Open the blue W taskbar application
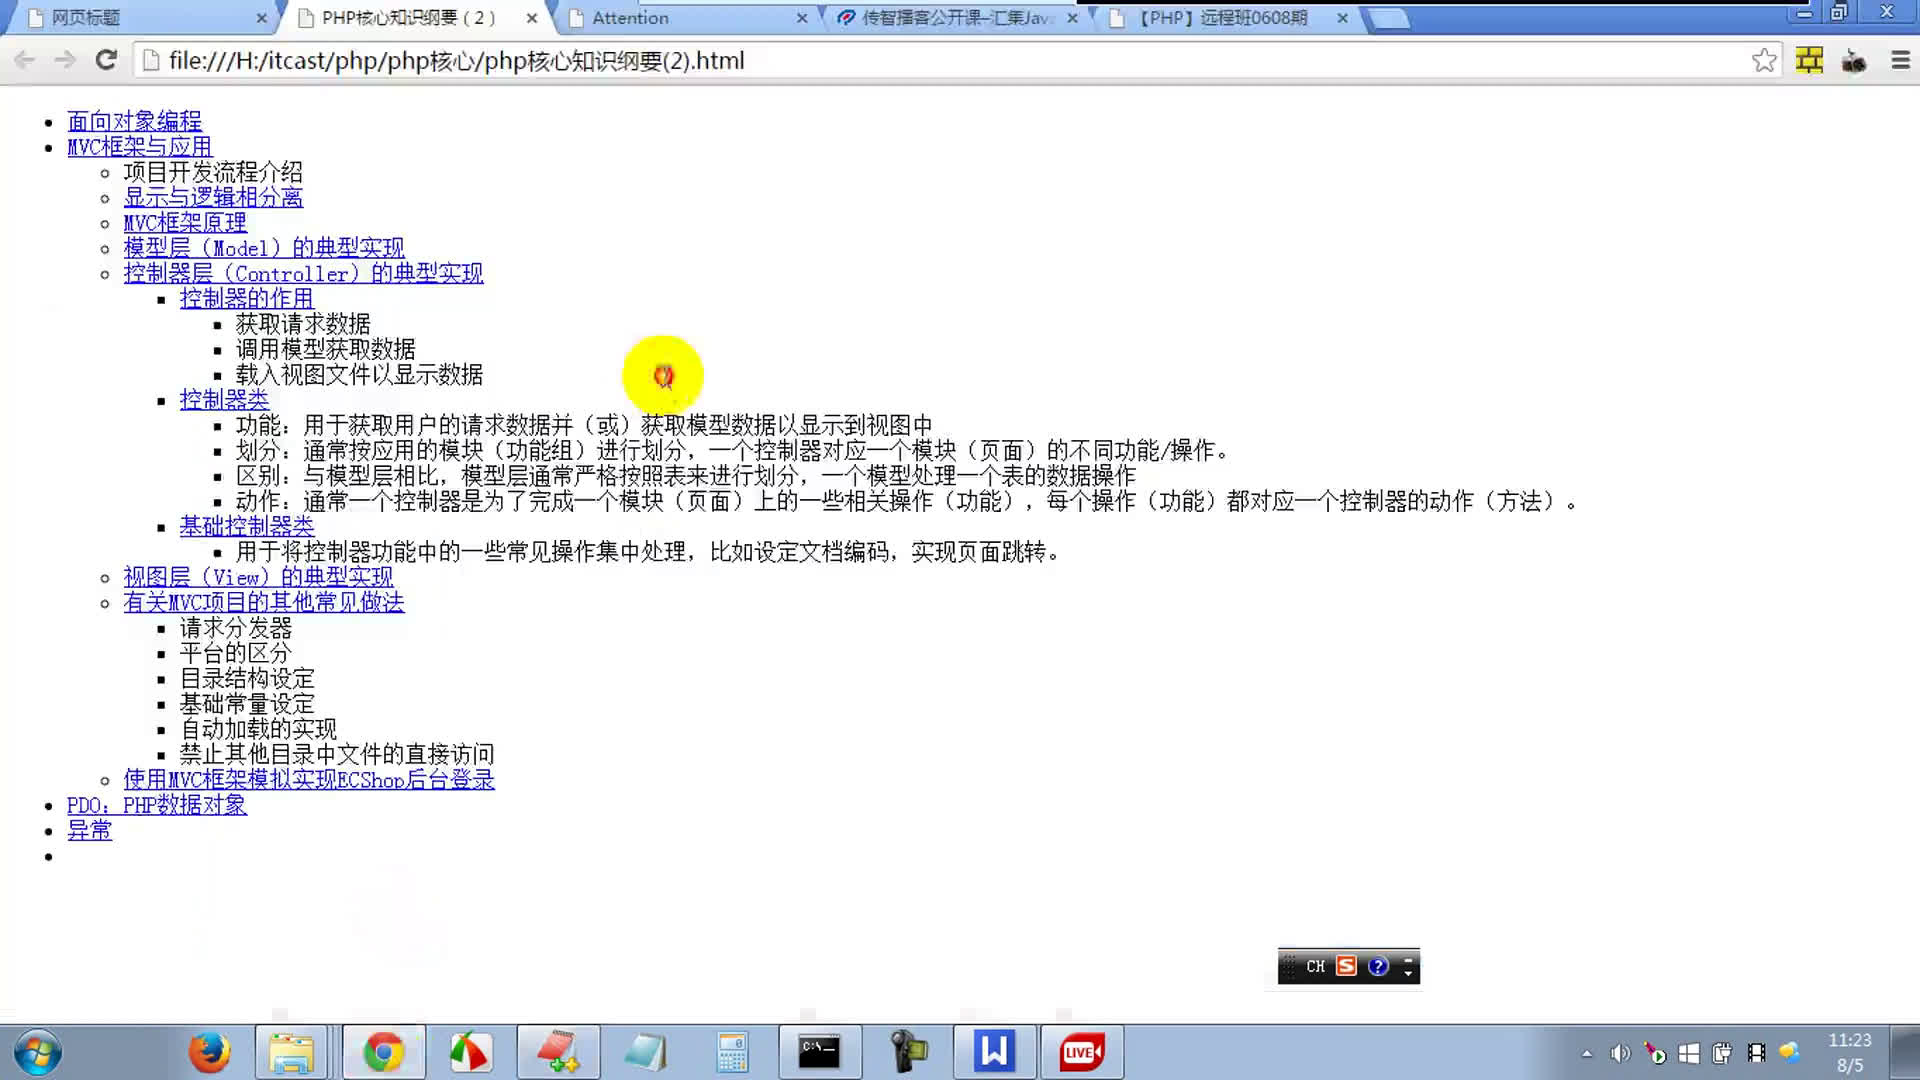Viewport: 1920px width, 1080px height. [994, 1052]
